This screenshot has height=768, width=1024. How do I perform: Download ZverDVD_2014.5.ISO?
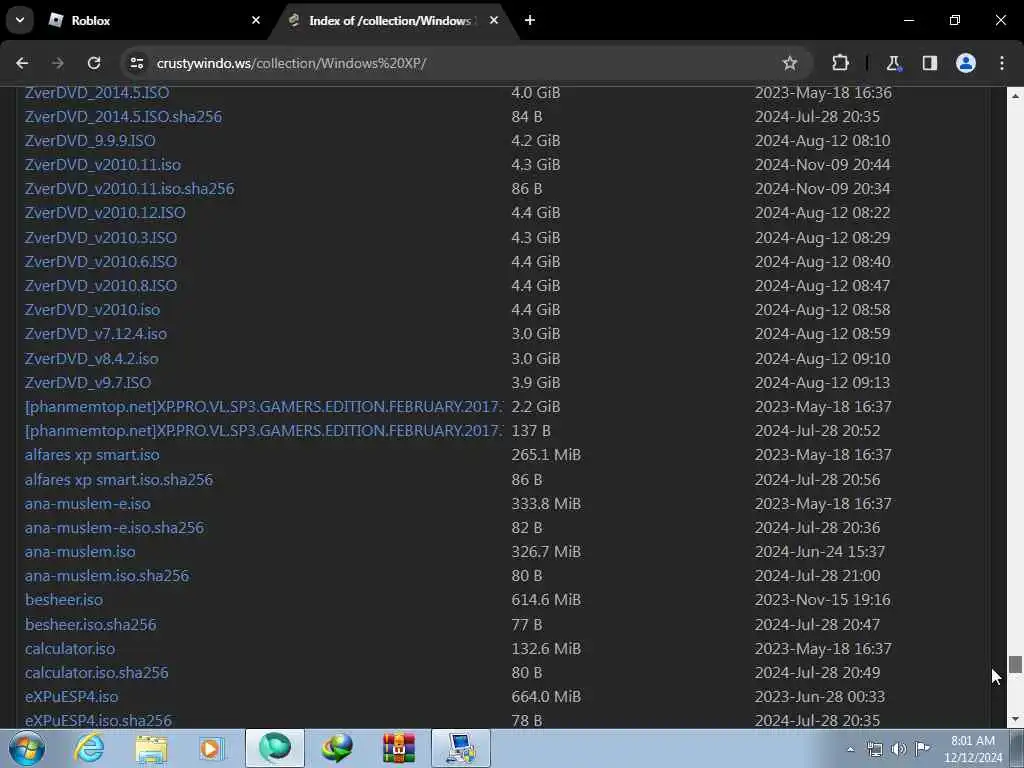click(x=97, y=92)
